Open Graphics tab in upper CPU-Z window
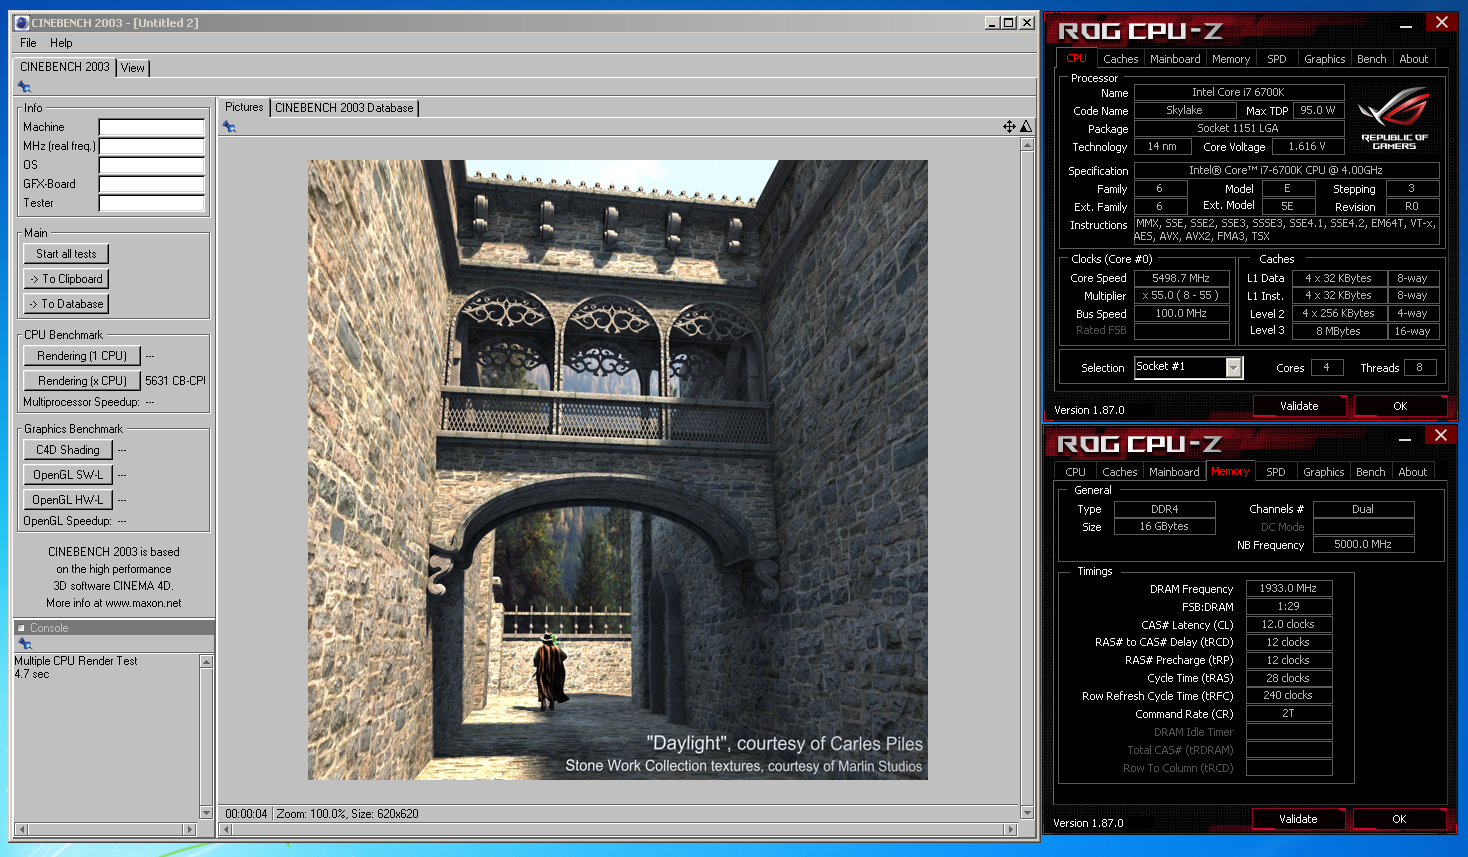Screen dimensions: 1468x857 pyautogui.click(x=1324, y=59)
